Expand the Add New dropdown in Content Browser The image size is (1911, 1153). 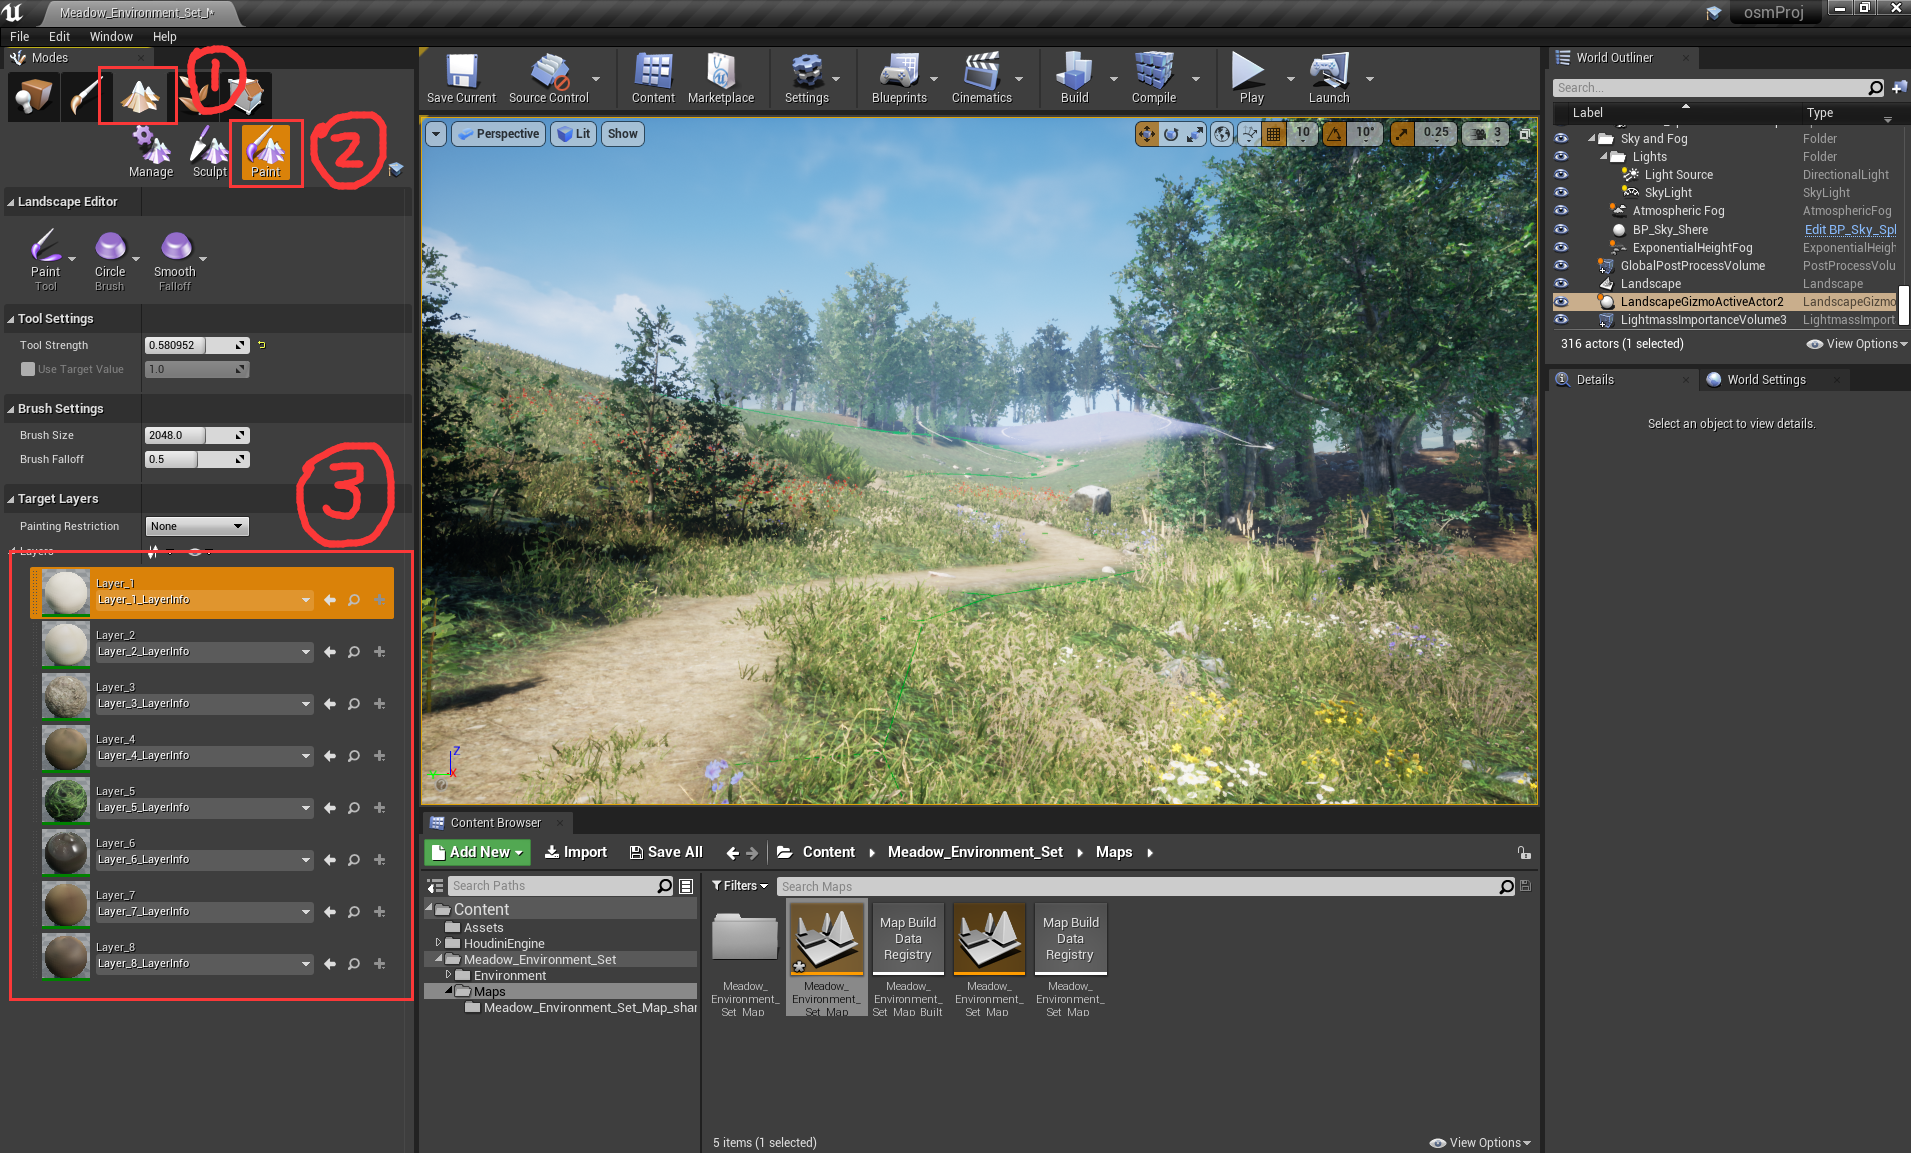click(x=476, y=851)
